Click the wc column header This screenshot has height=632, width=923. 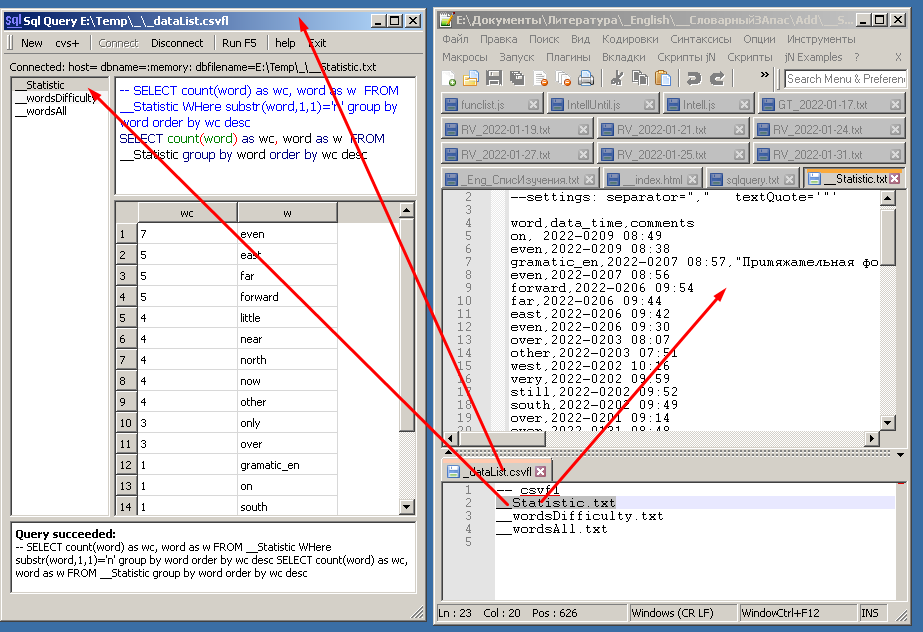tap(187, 212)
